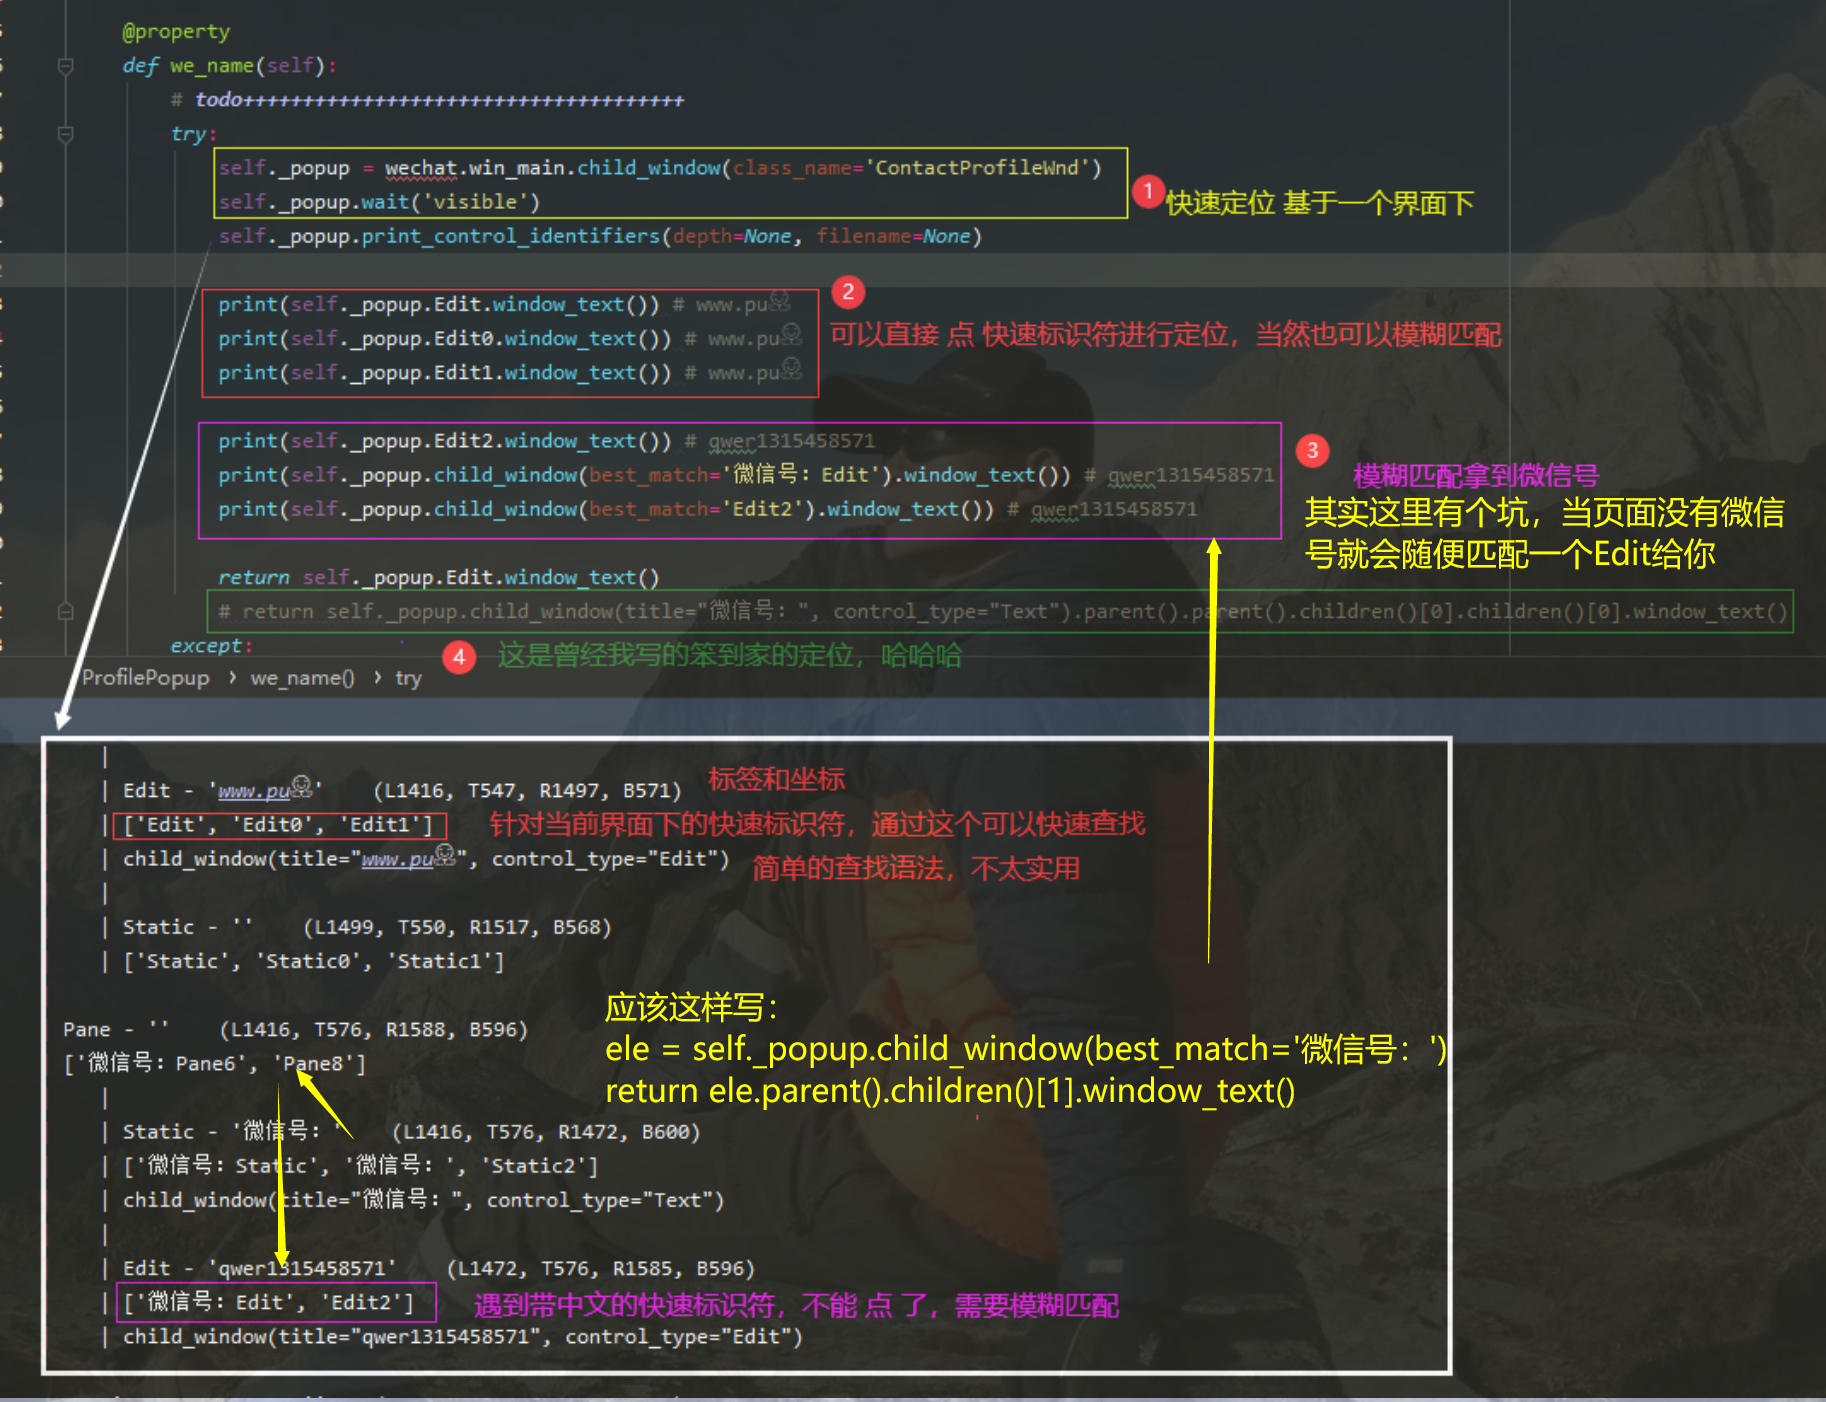The width and height of the screenshot is (1826, 1402).
Task: Click output row ['Static', 'Static0', 'Static1']
Action: [x=313, y=961]
